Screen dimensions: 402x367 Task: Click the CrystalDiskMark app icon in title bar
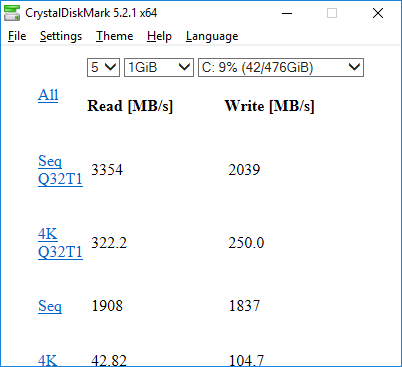click(12, 13)
